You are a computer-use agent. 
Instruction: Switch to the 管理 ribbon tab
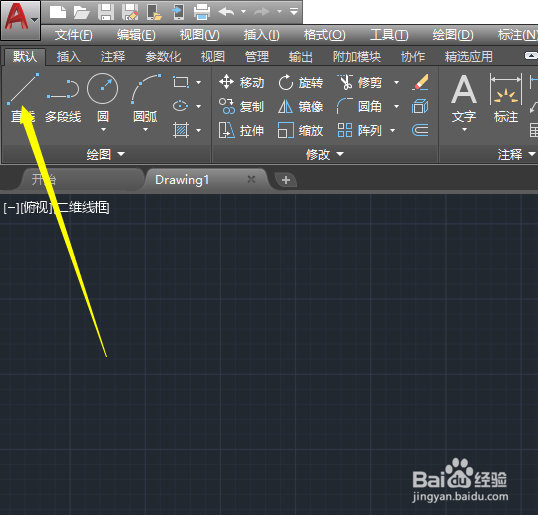[x=257, y=57]
